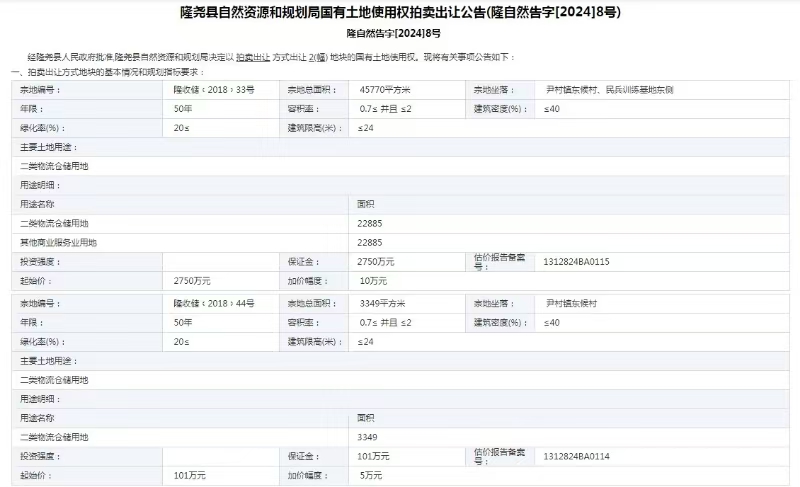
Task: Click appraisal report number 1312824BA0115
Action: click(x=576, y=261)
